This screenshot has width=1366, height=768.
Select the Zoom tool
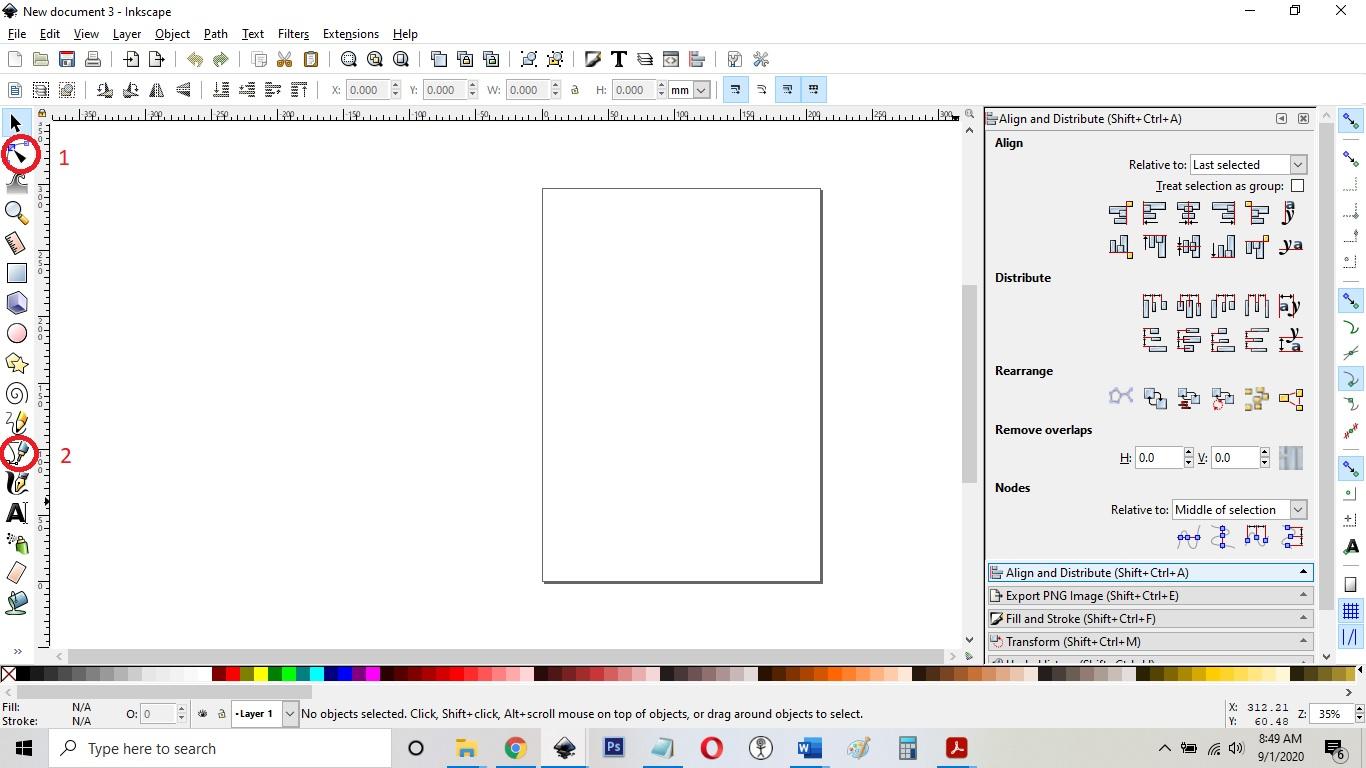(x=16, y=212)
